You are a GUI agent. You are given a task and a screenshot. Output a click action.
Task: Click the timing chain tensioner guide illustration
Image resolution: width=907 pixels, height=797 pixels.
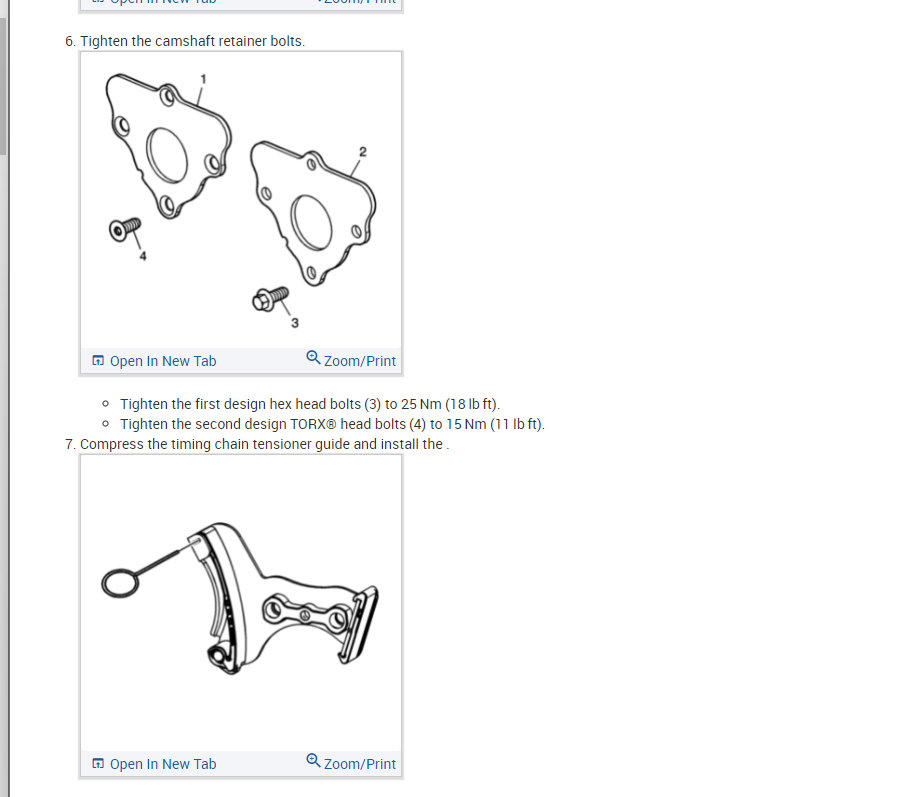tap(240, 599)
